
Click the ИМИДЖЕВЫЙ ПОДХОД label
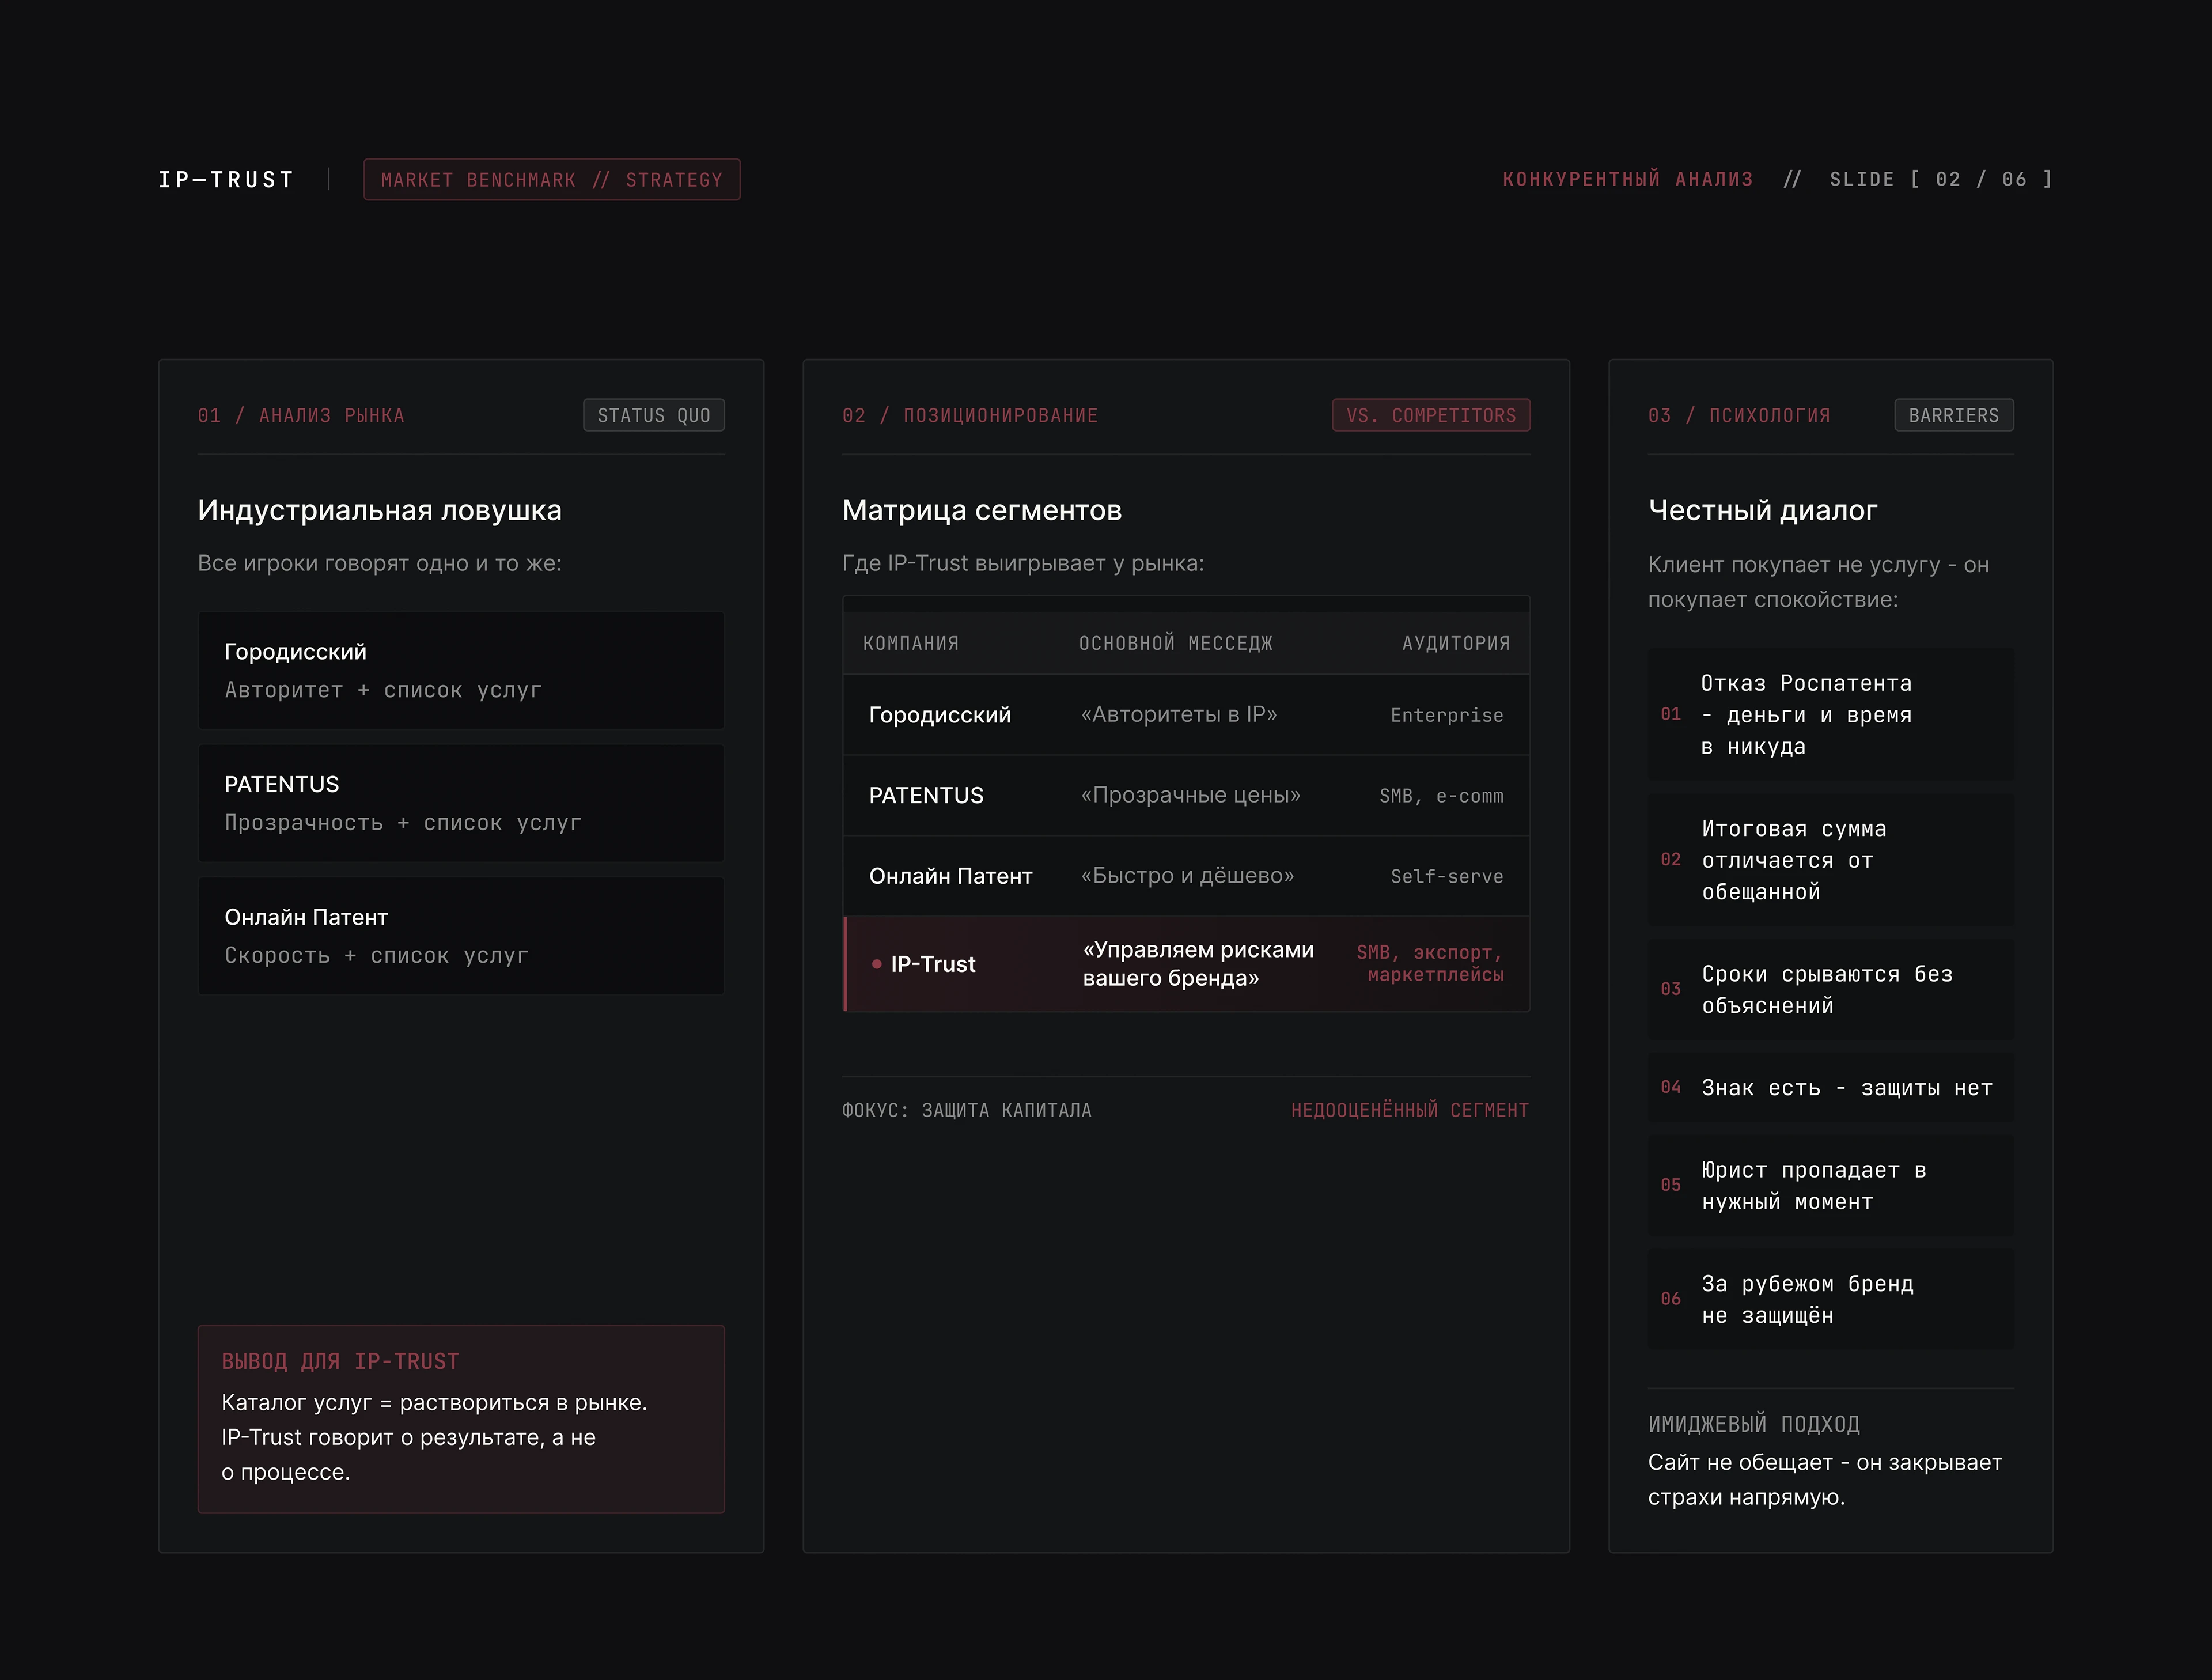point(1754,1424)
